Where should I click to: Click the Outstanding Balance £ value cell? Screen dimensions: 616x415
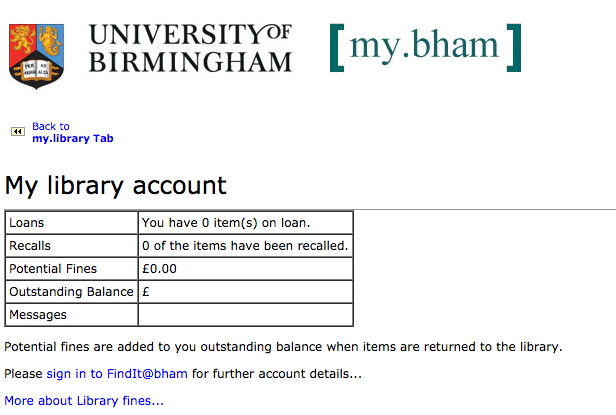pos(246,292)
